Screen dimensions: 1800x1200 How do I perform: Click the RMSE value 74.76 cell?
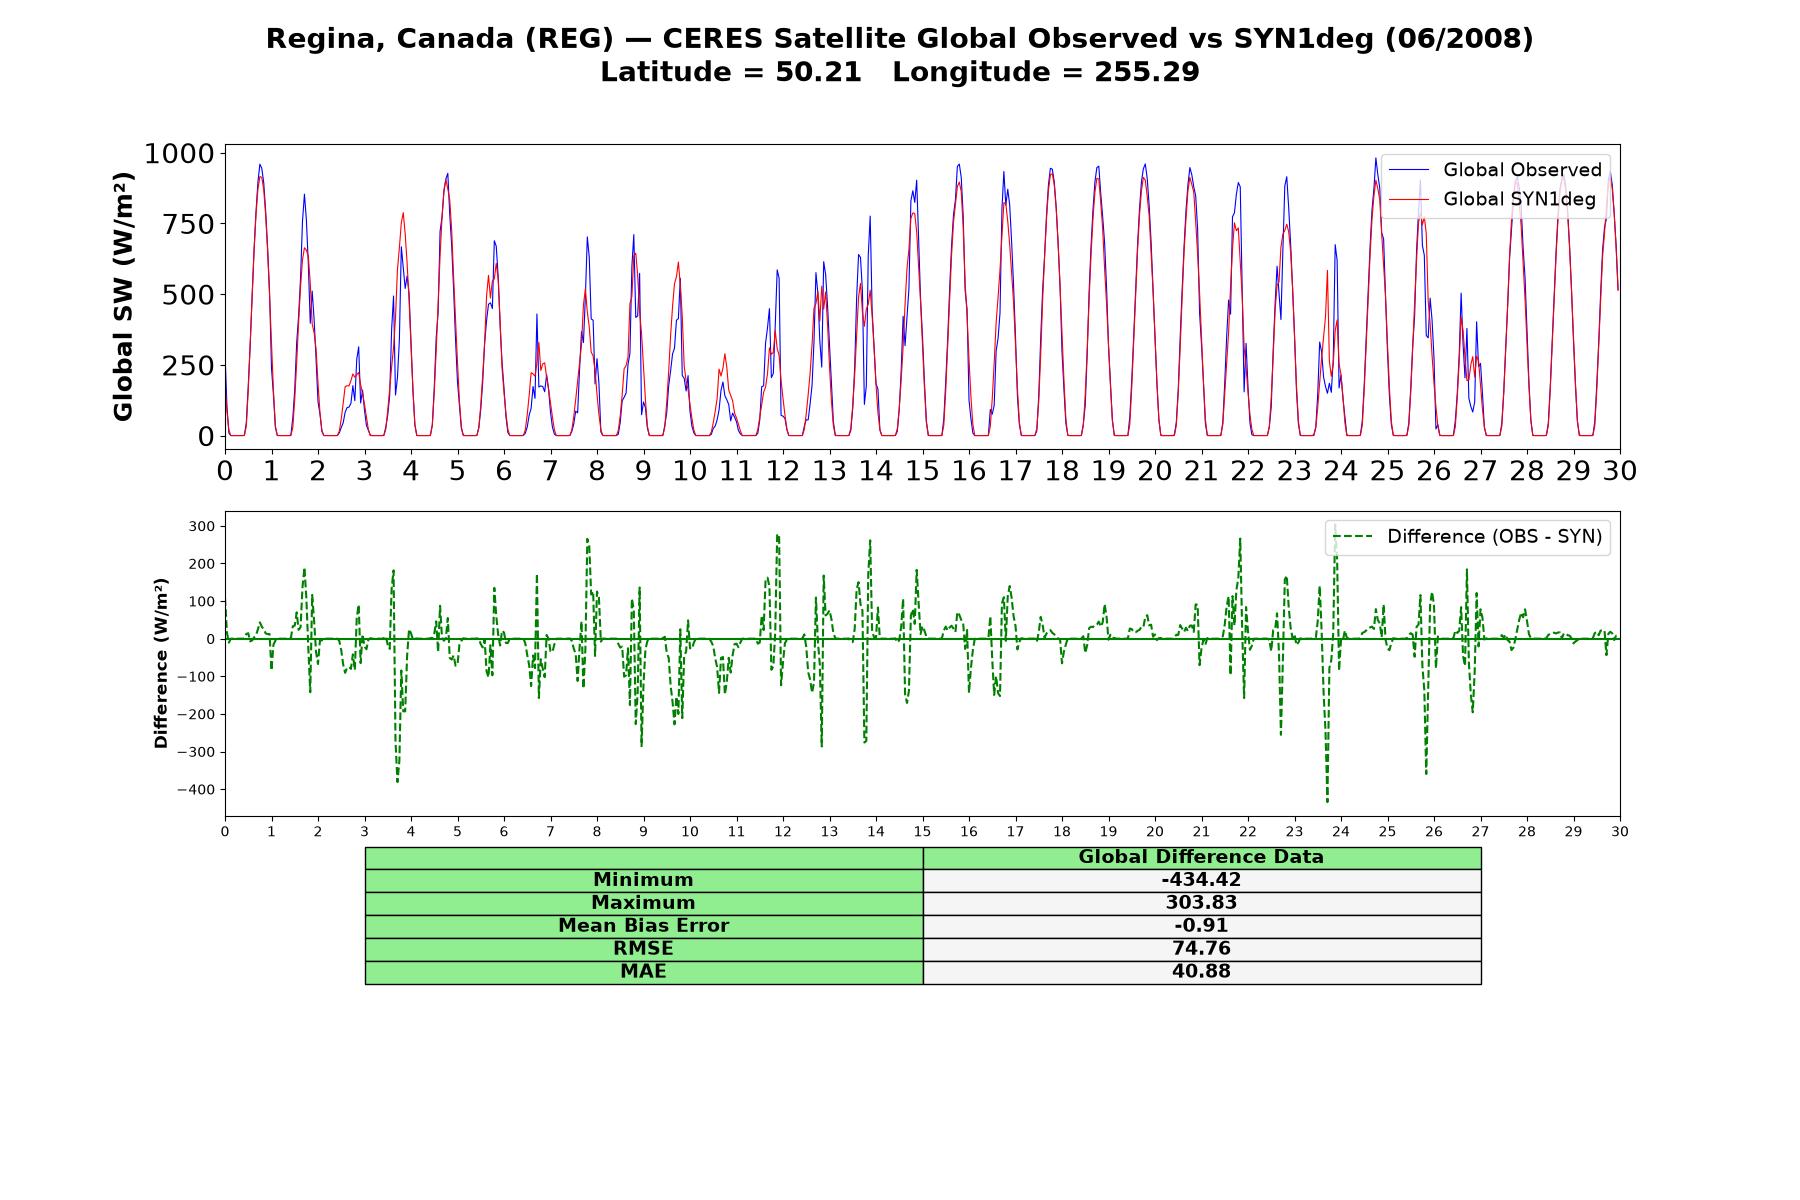pyautogui.click(x=1202, y=949)
